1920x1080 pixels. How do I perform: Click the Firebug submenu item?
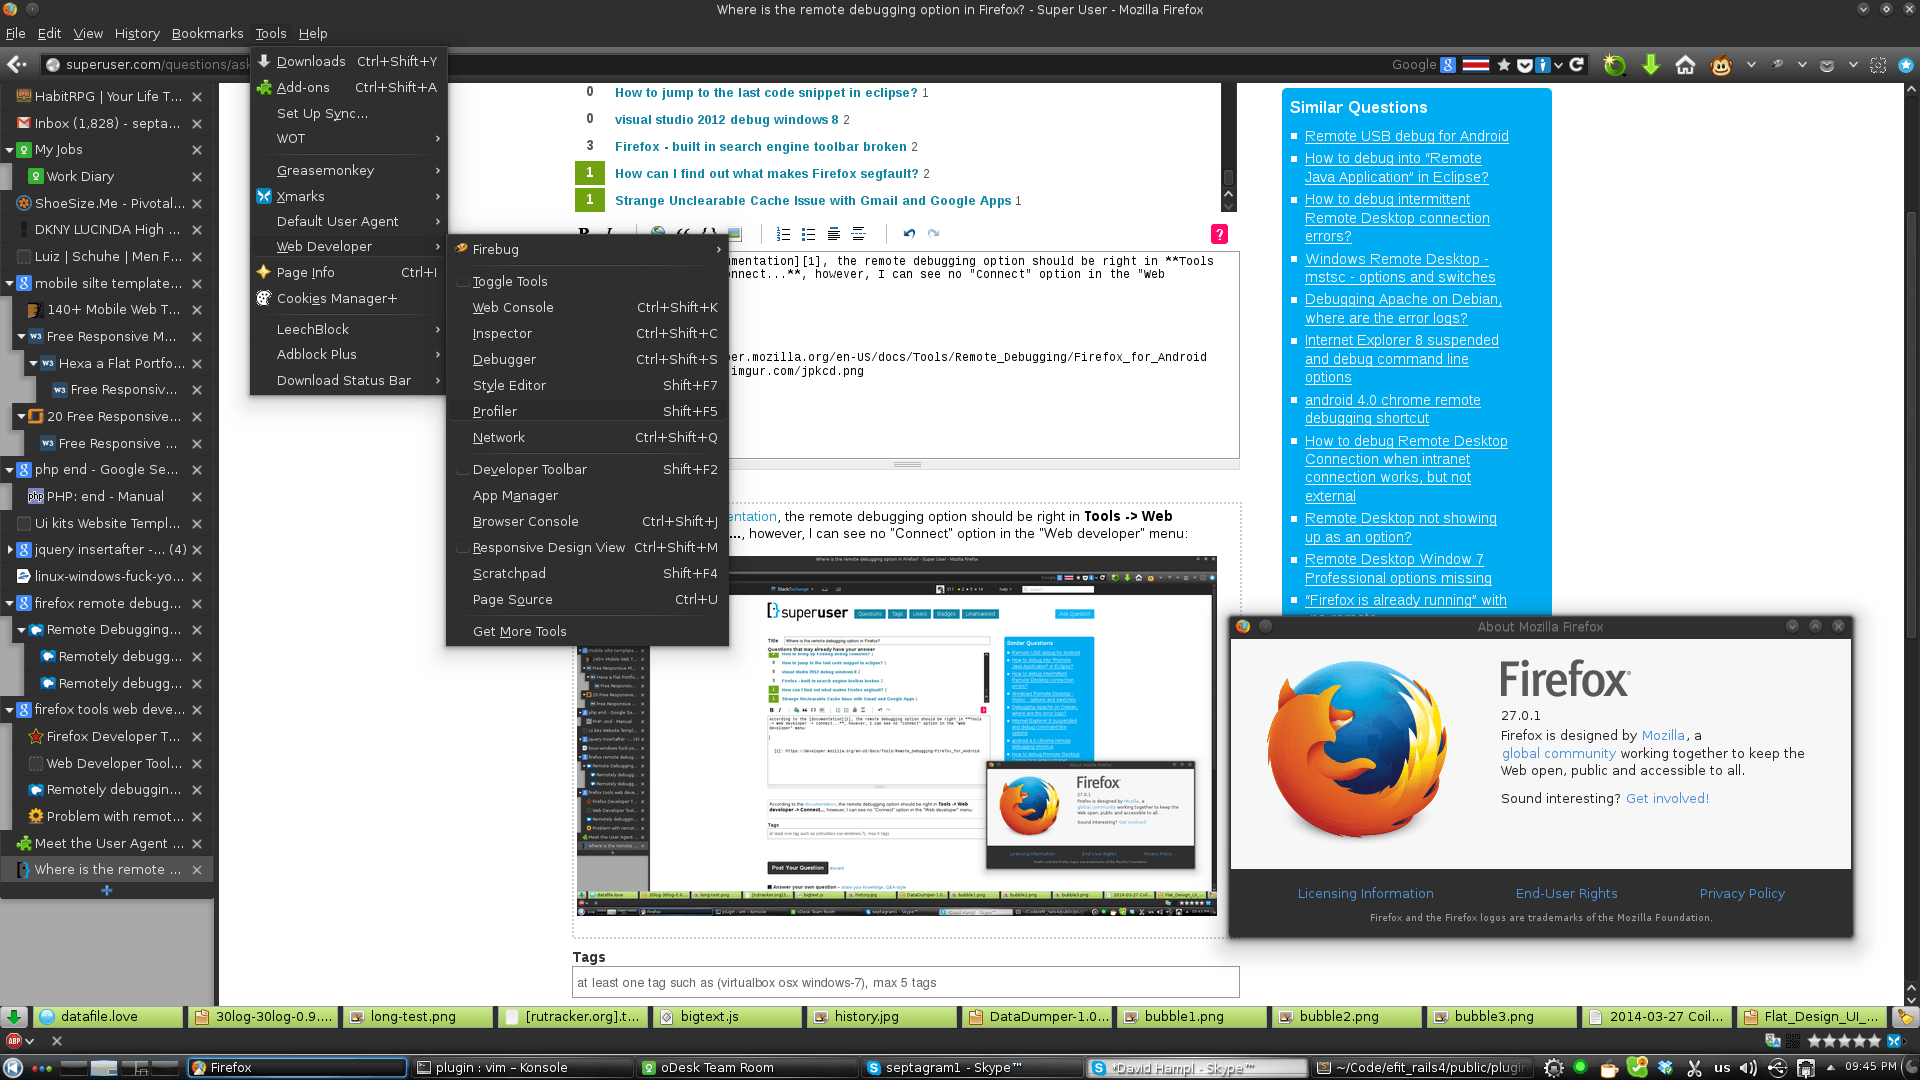tap(587, 250)
